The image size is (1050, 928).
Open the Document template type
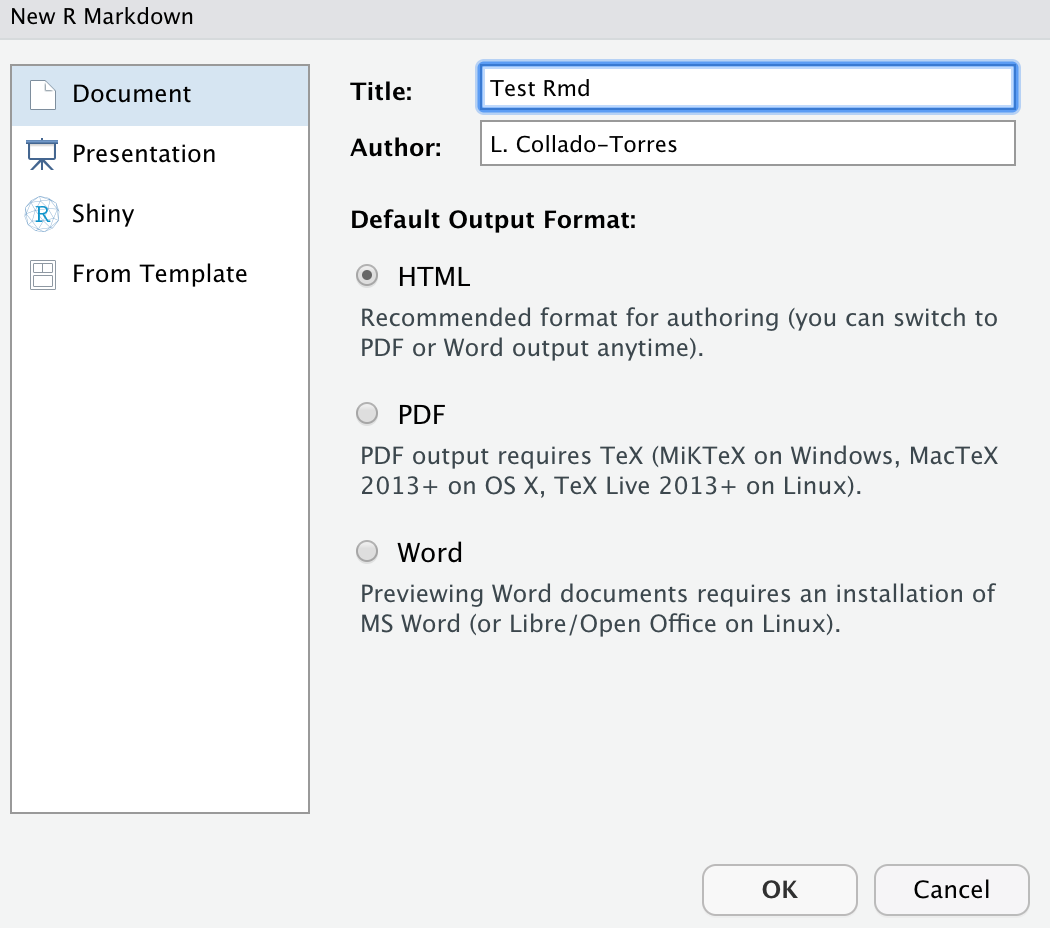click(x=131, y=93)
